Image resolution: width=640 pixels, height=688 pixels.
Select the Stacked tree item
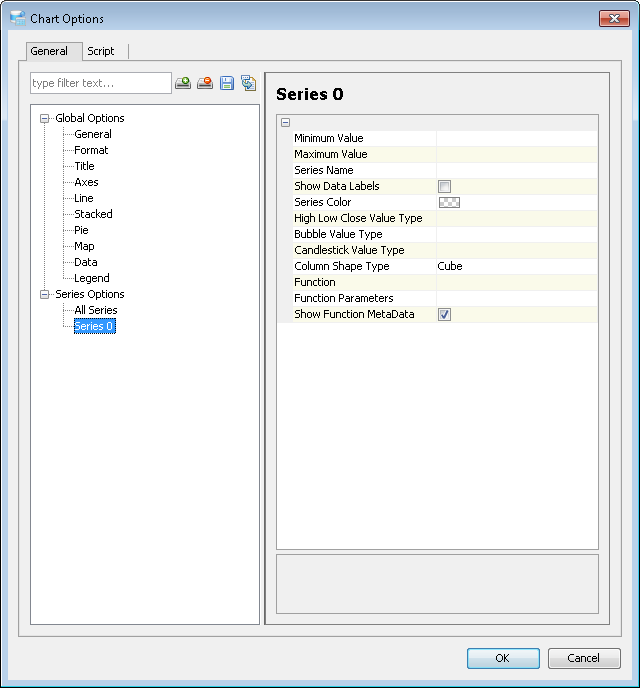93,215
